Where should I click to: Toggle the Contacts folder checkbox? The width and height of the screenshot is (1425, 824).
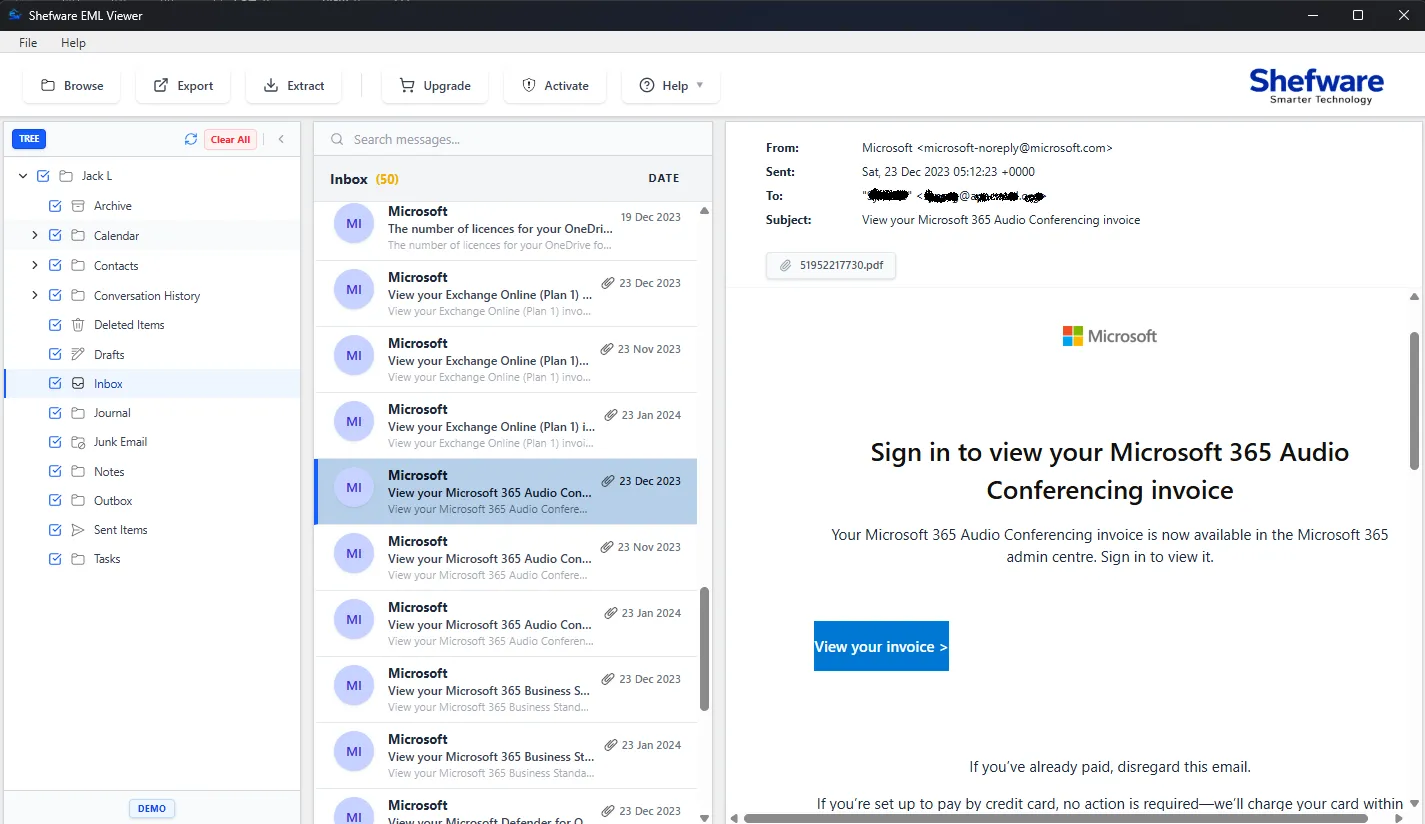coord(55,266)
